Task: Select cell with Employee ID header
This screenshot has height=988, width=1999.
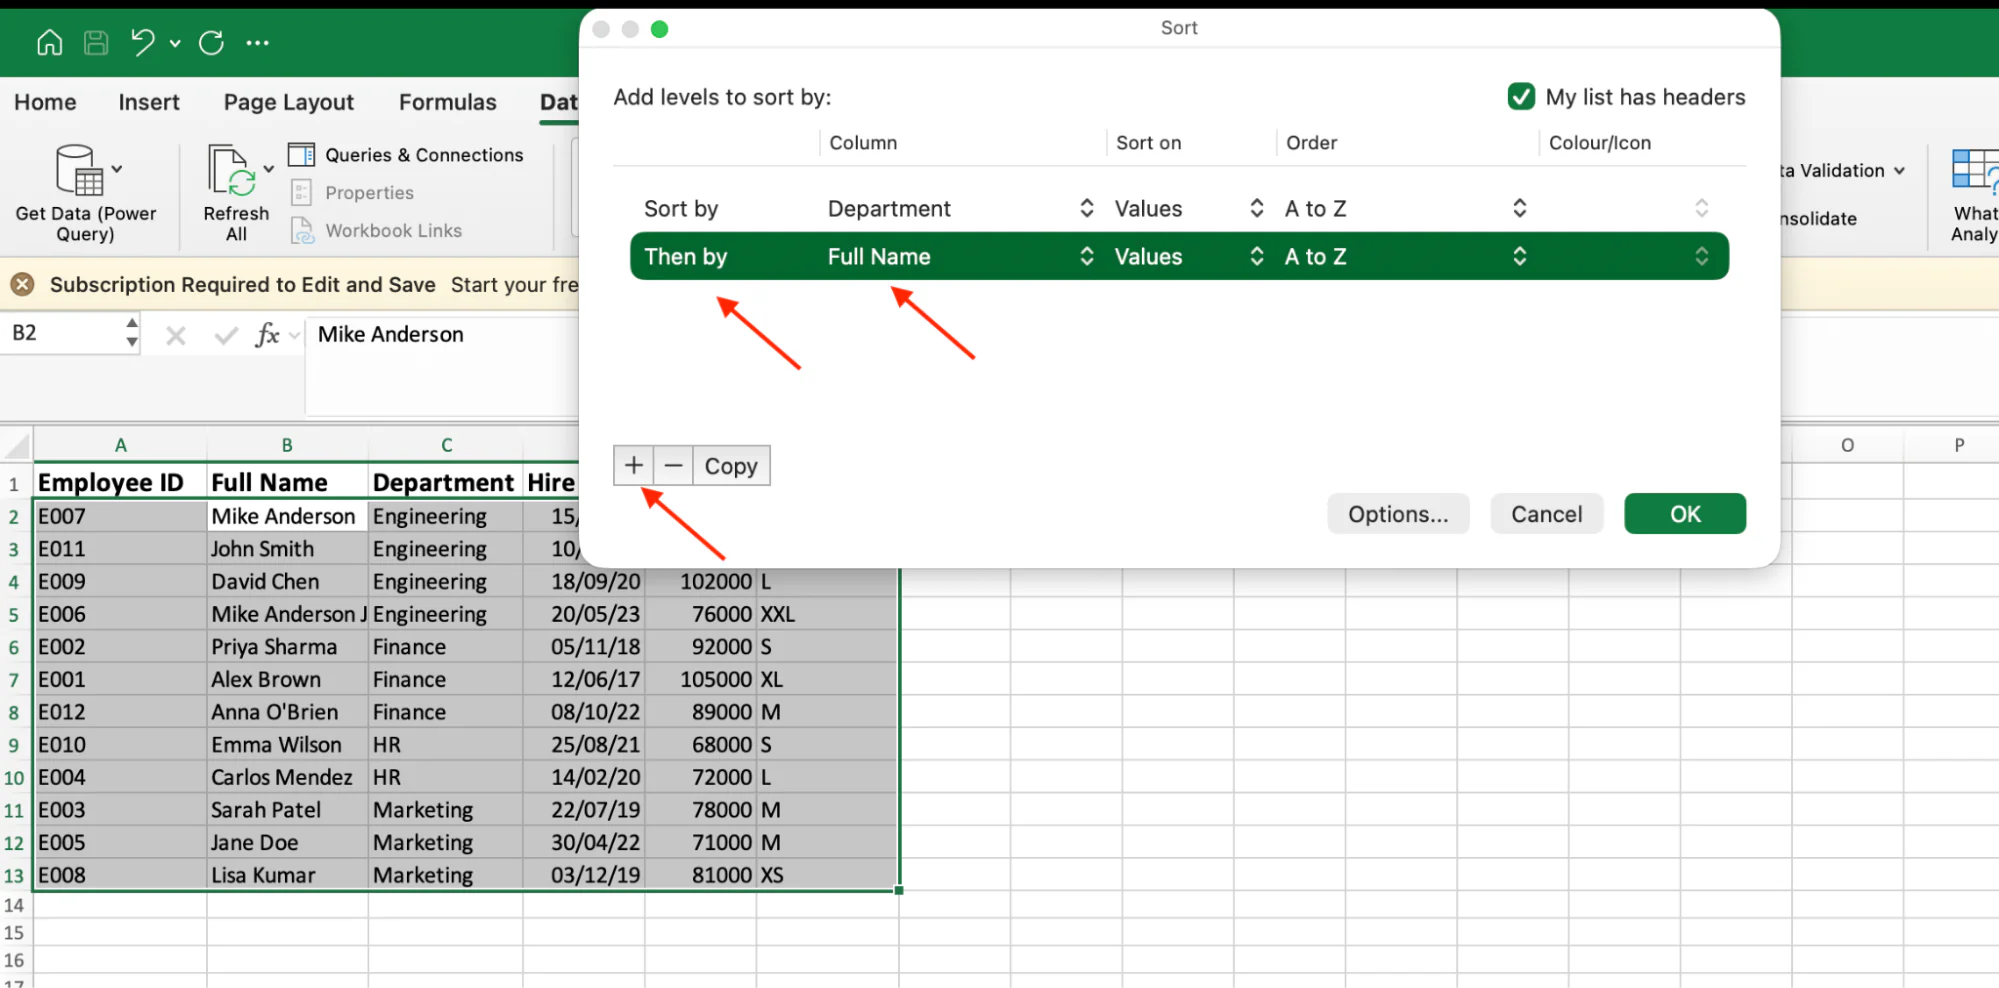Action: [120, 483]
